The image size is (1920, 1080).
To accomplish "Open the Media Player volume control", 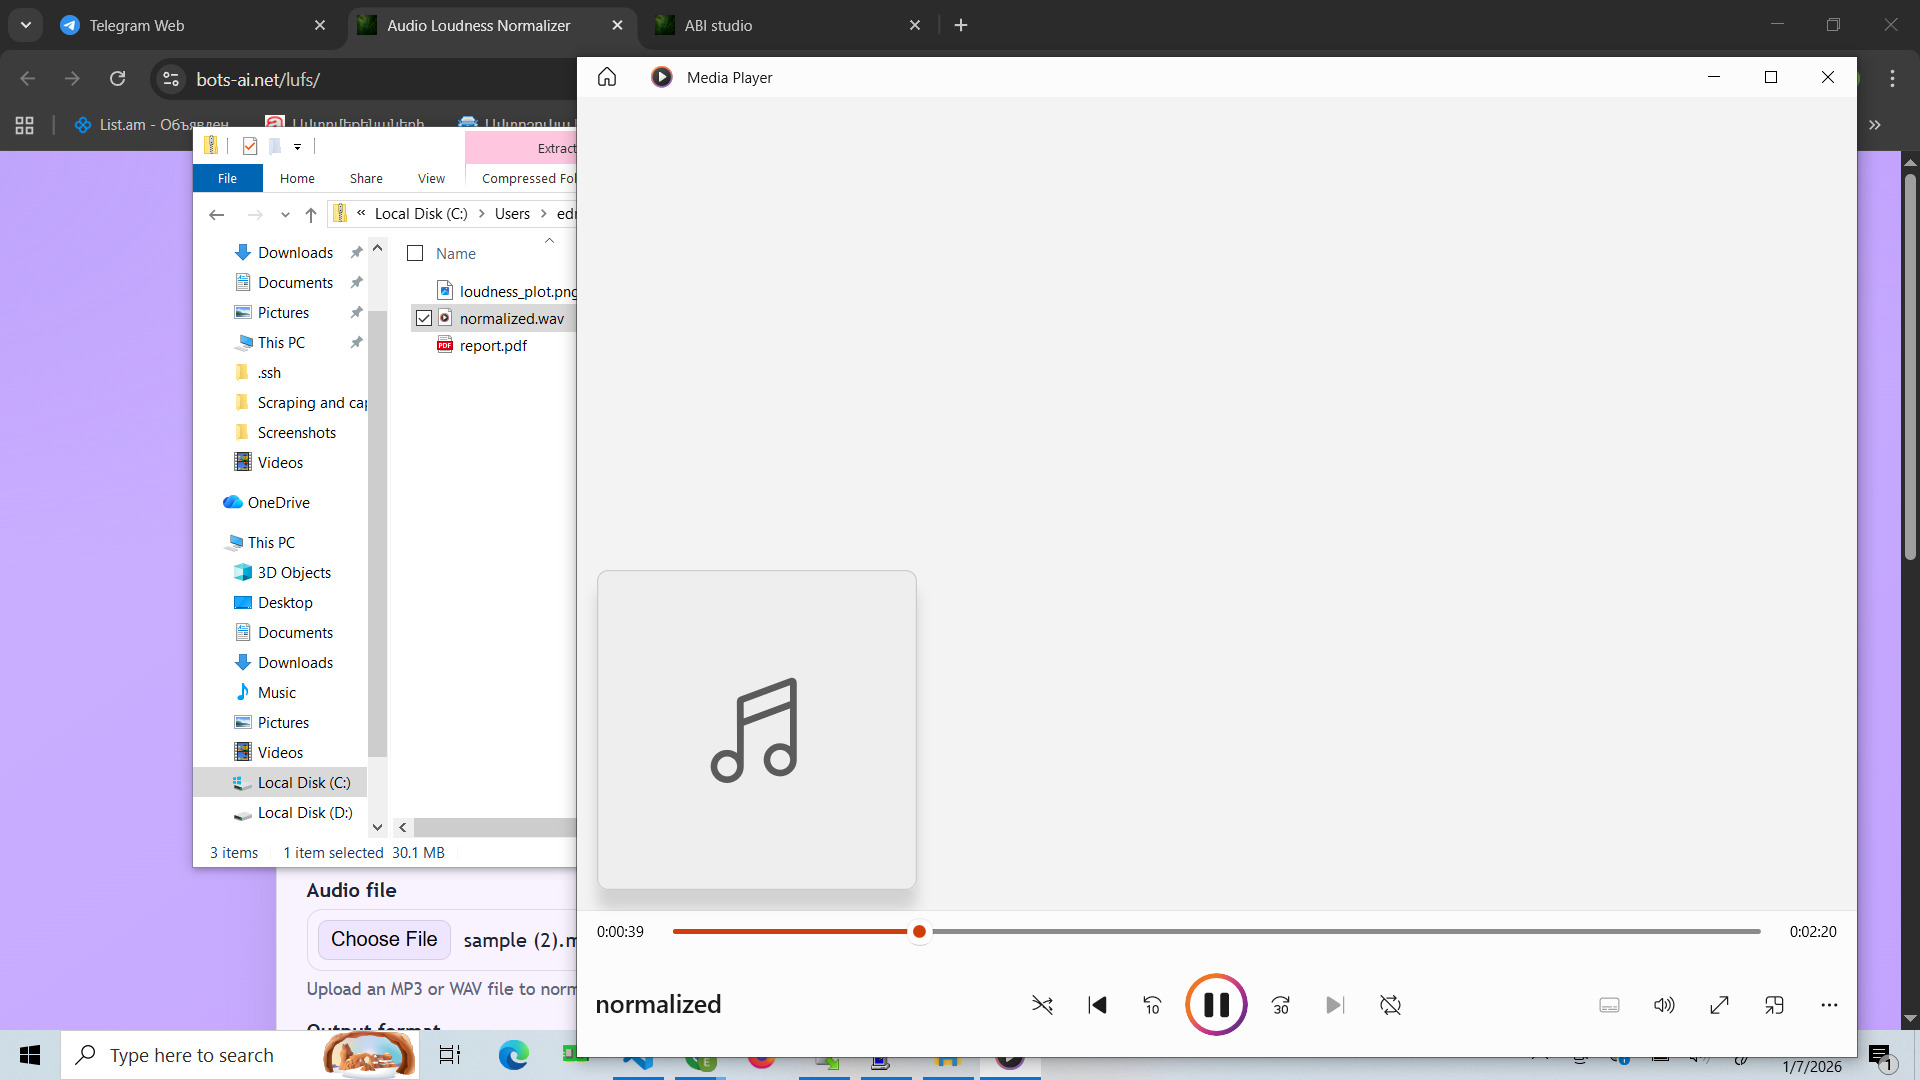I will pos(1663,1005).
